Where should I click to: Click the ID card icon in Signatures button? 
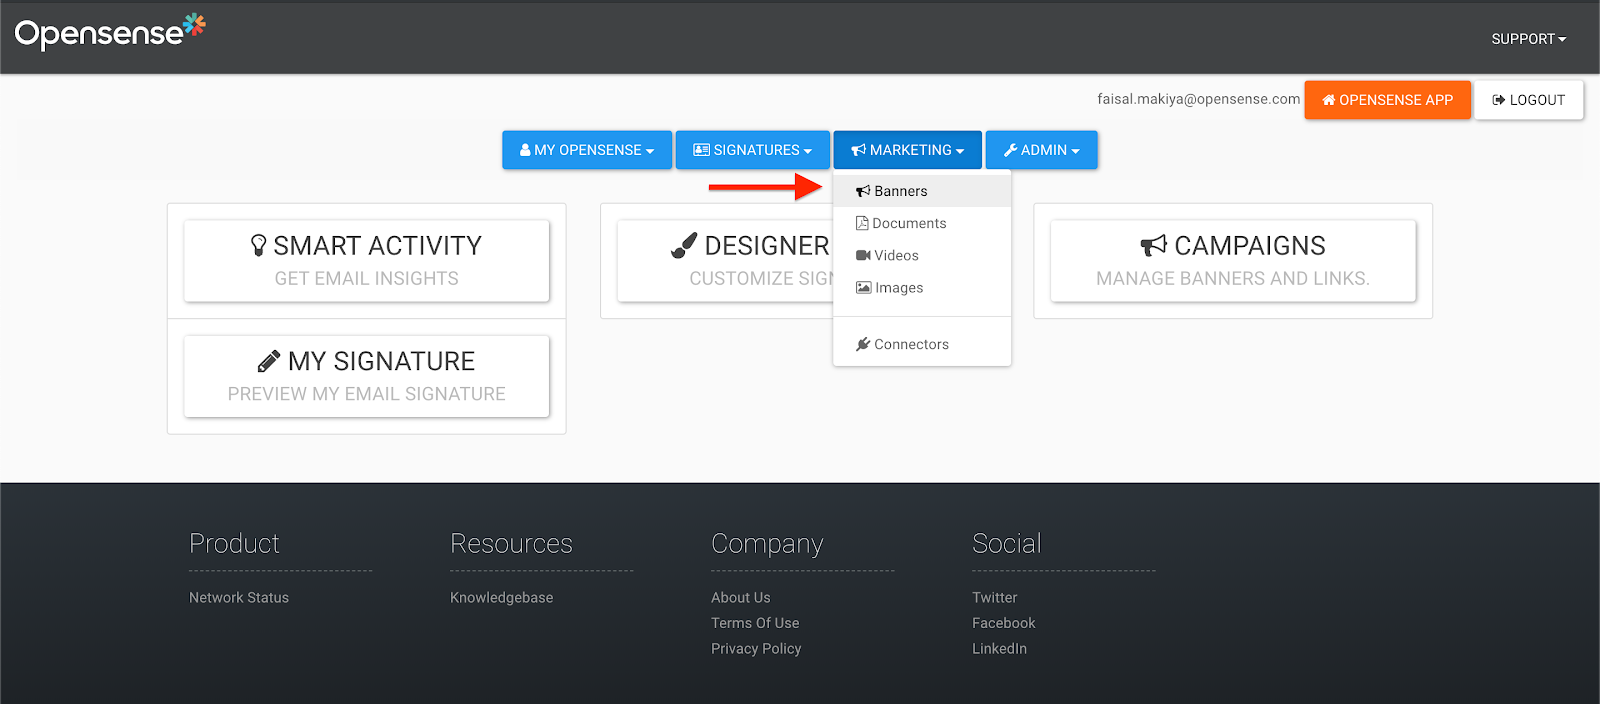(x=702, y=150)
